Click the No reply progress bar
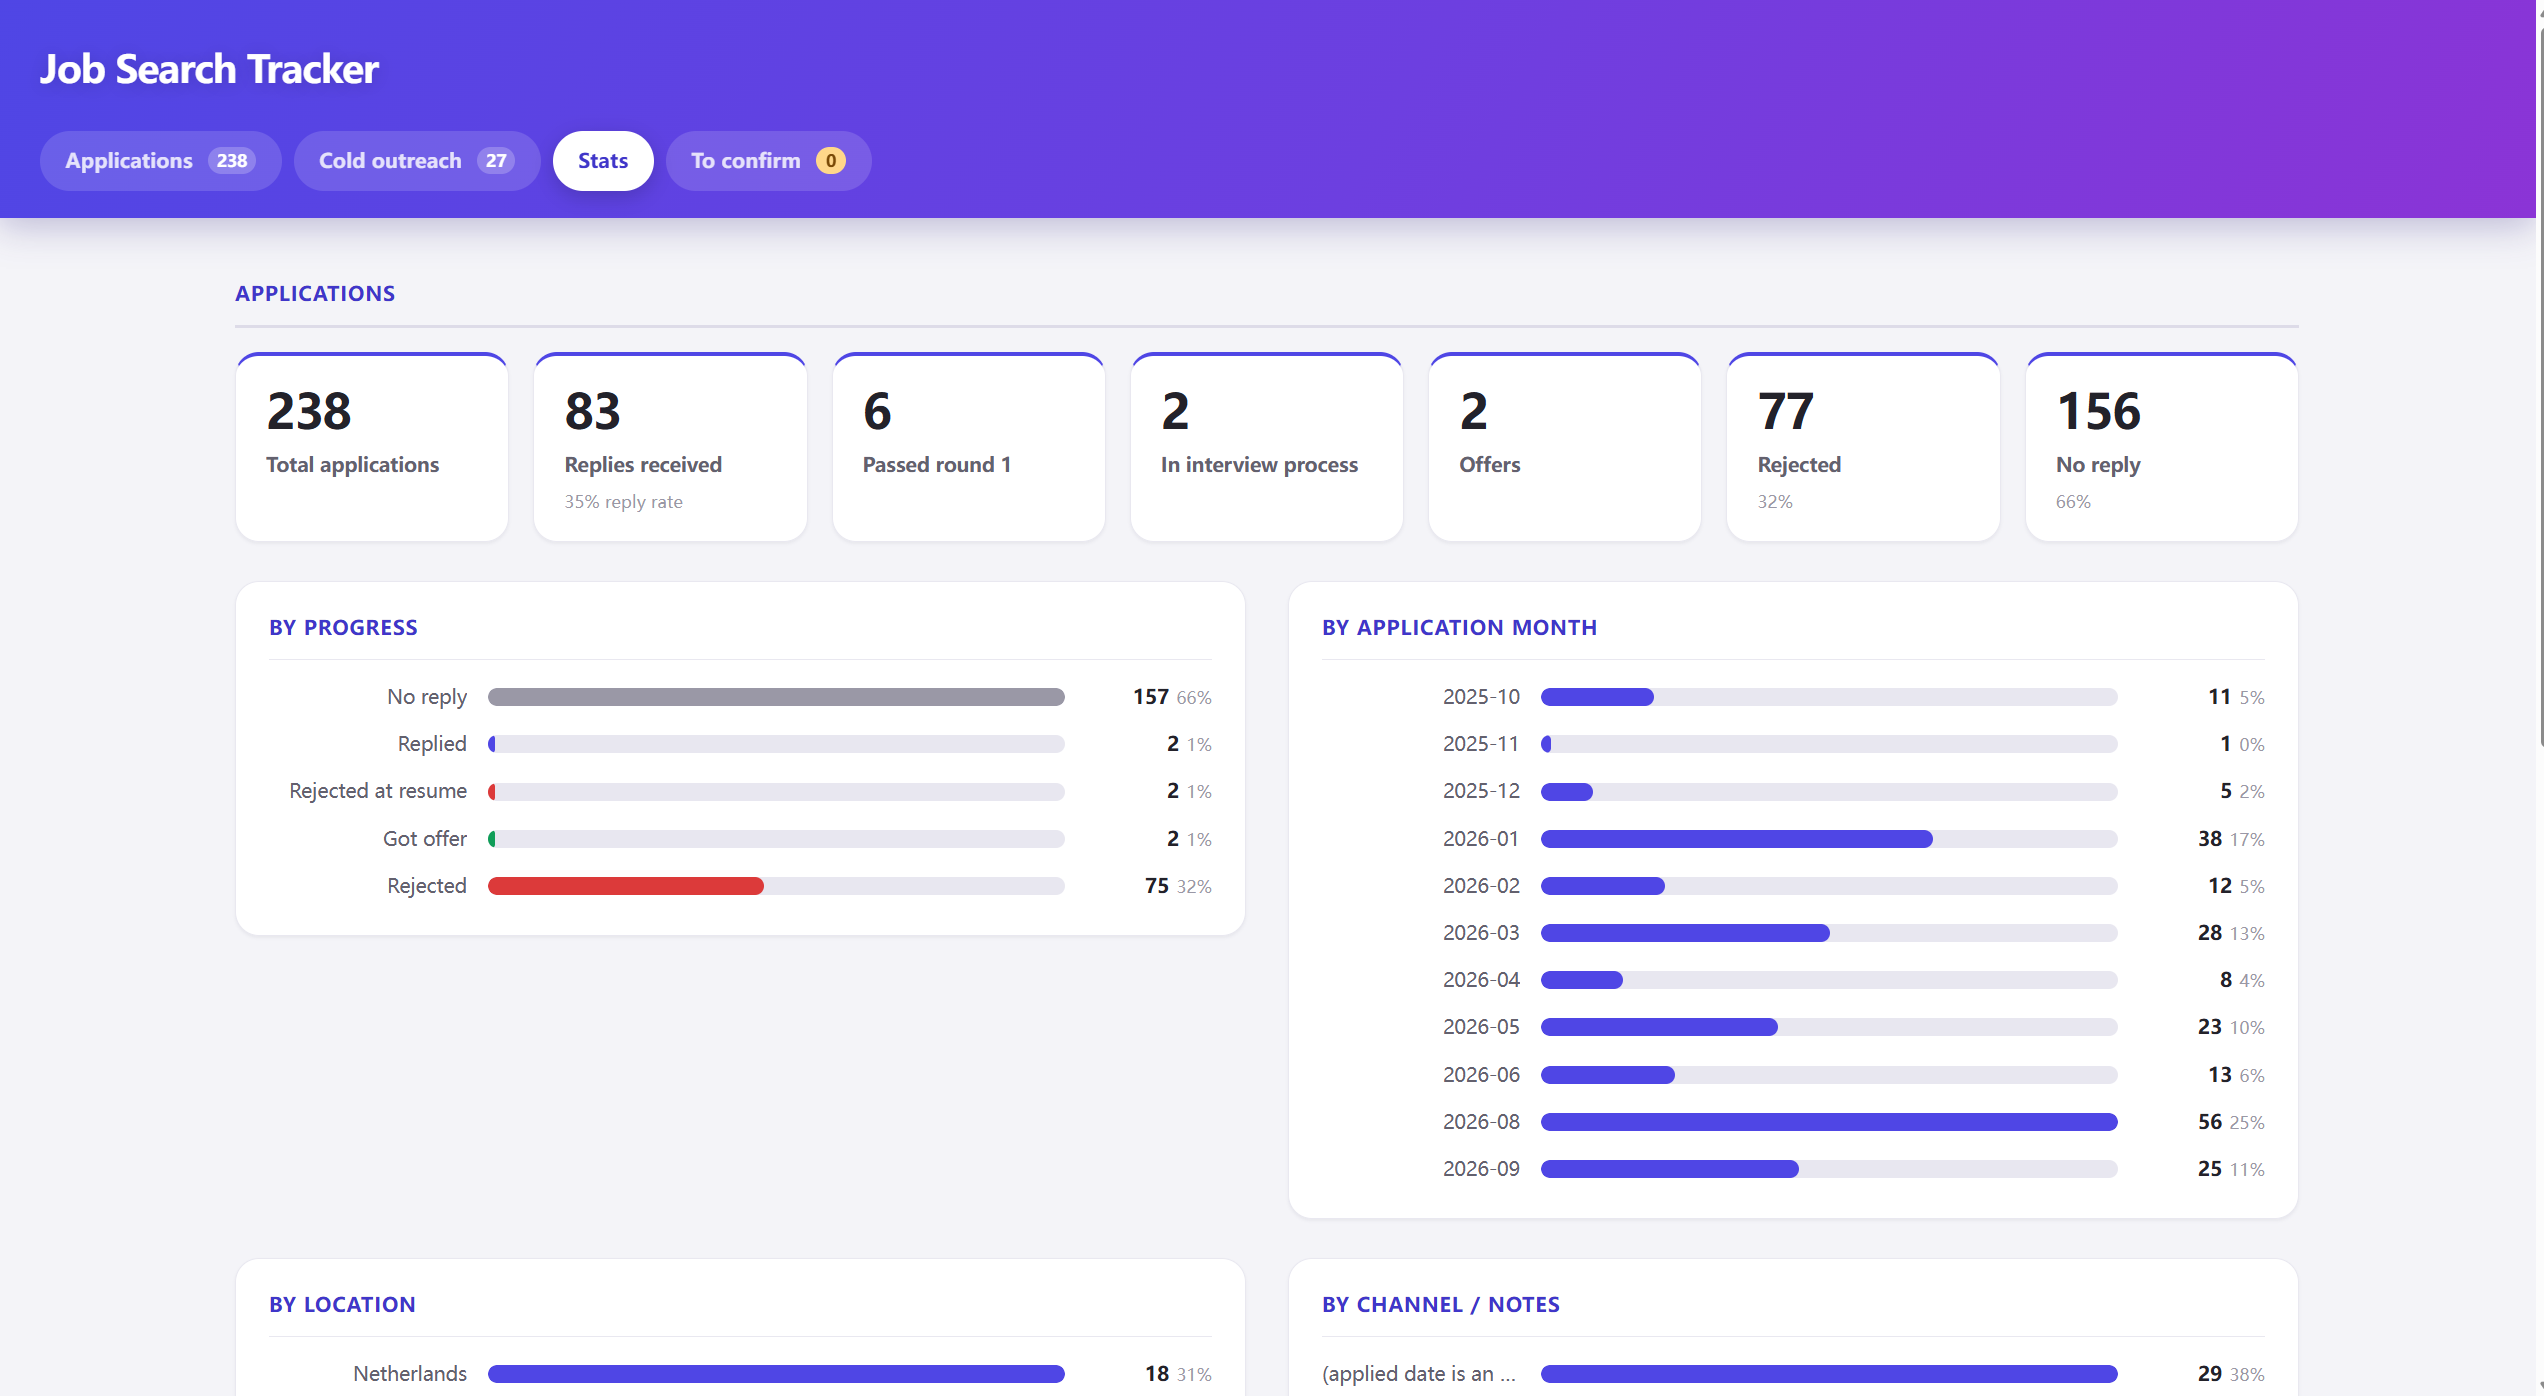Image resolution: width=2544 pixels, height=1396 pixels. coord(776,697)
